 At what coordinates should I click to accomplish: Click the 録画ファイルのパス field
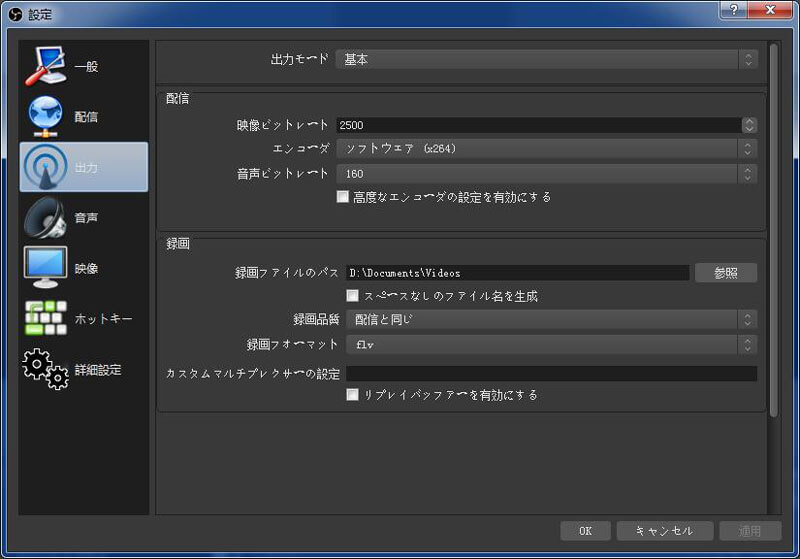[x=517, y=273]
